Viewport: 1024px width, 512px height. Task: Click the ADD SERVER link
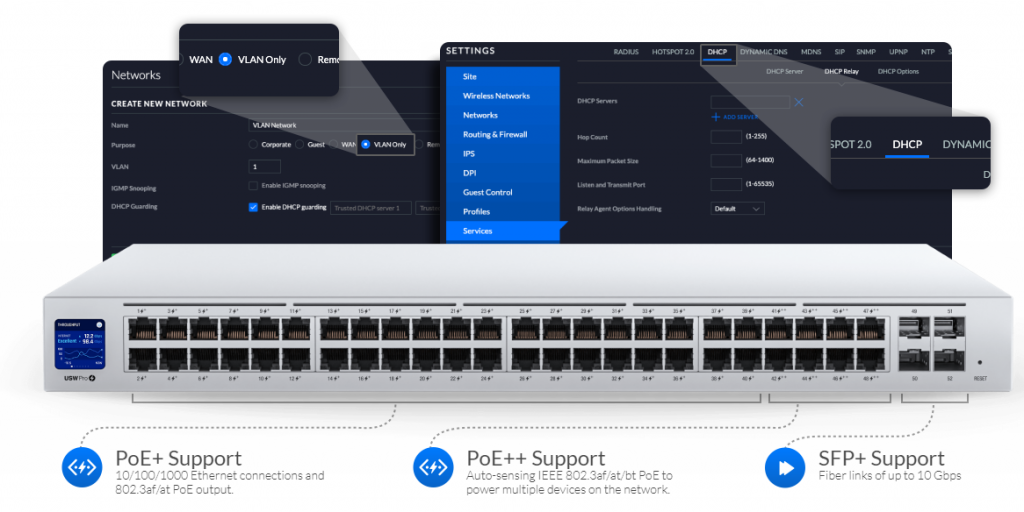tap(735, 117)
